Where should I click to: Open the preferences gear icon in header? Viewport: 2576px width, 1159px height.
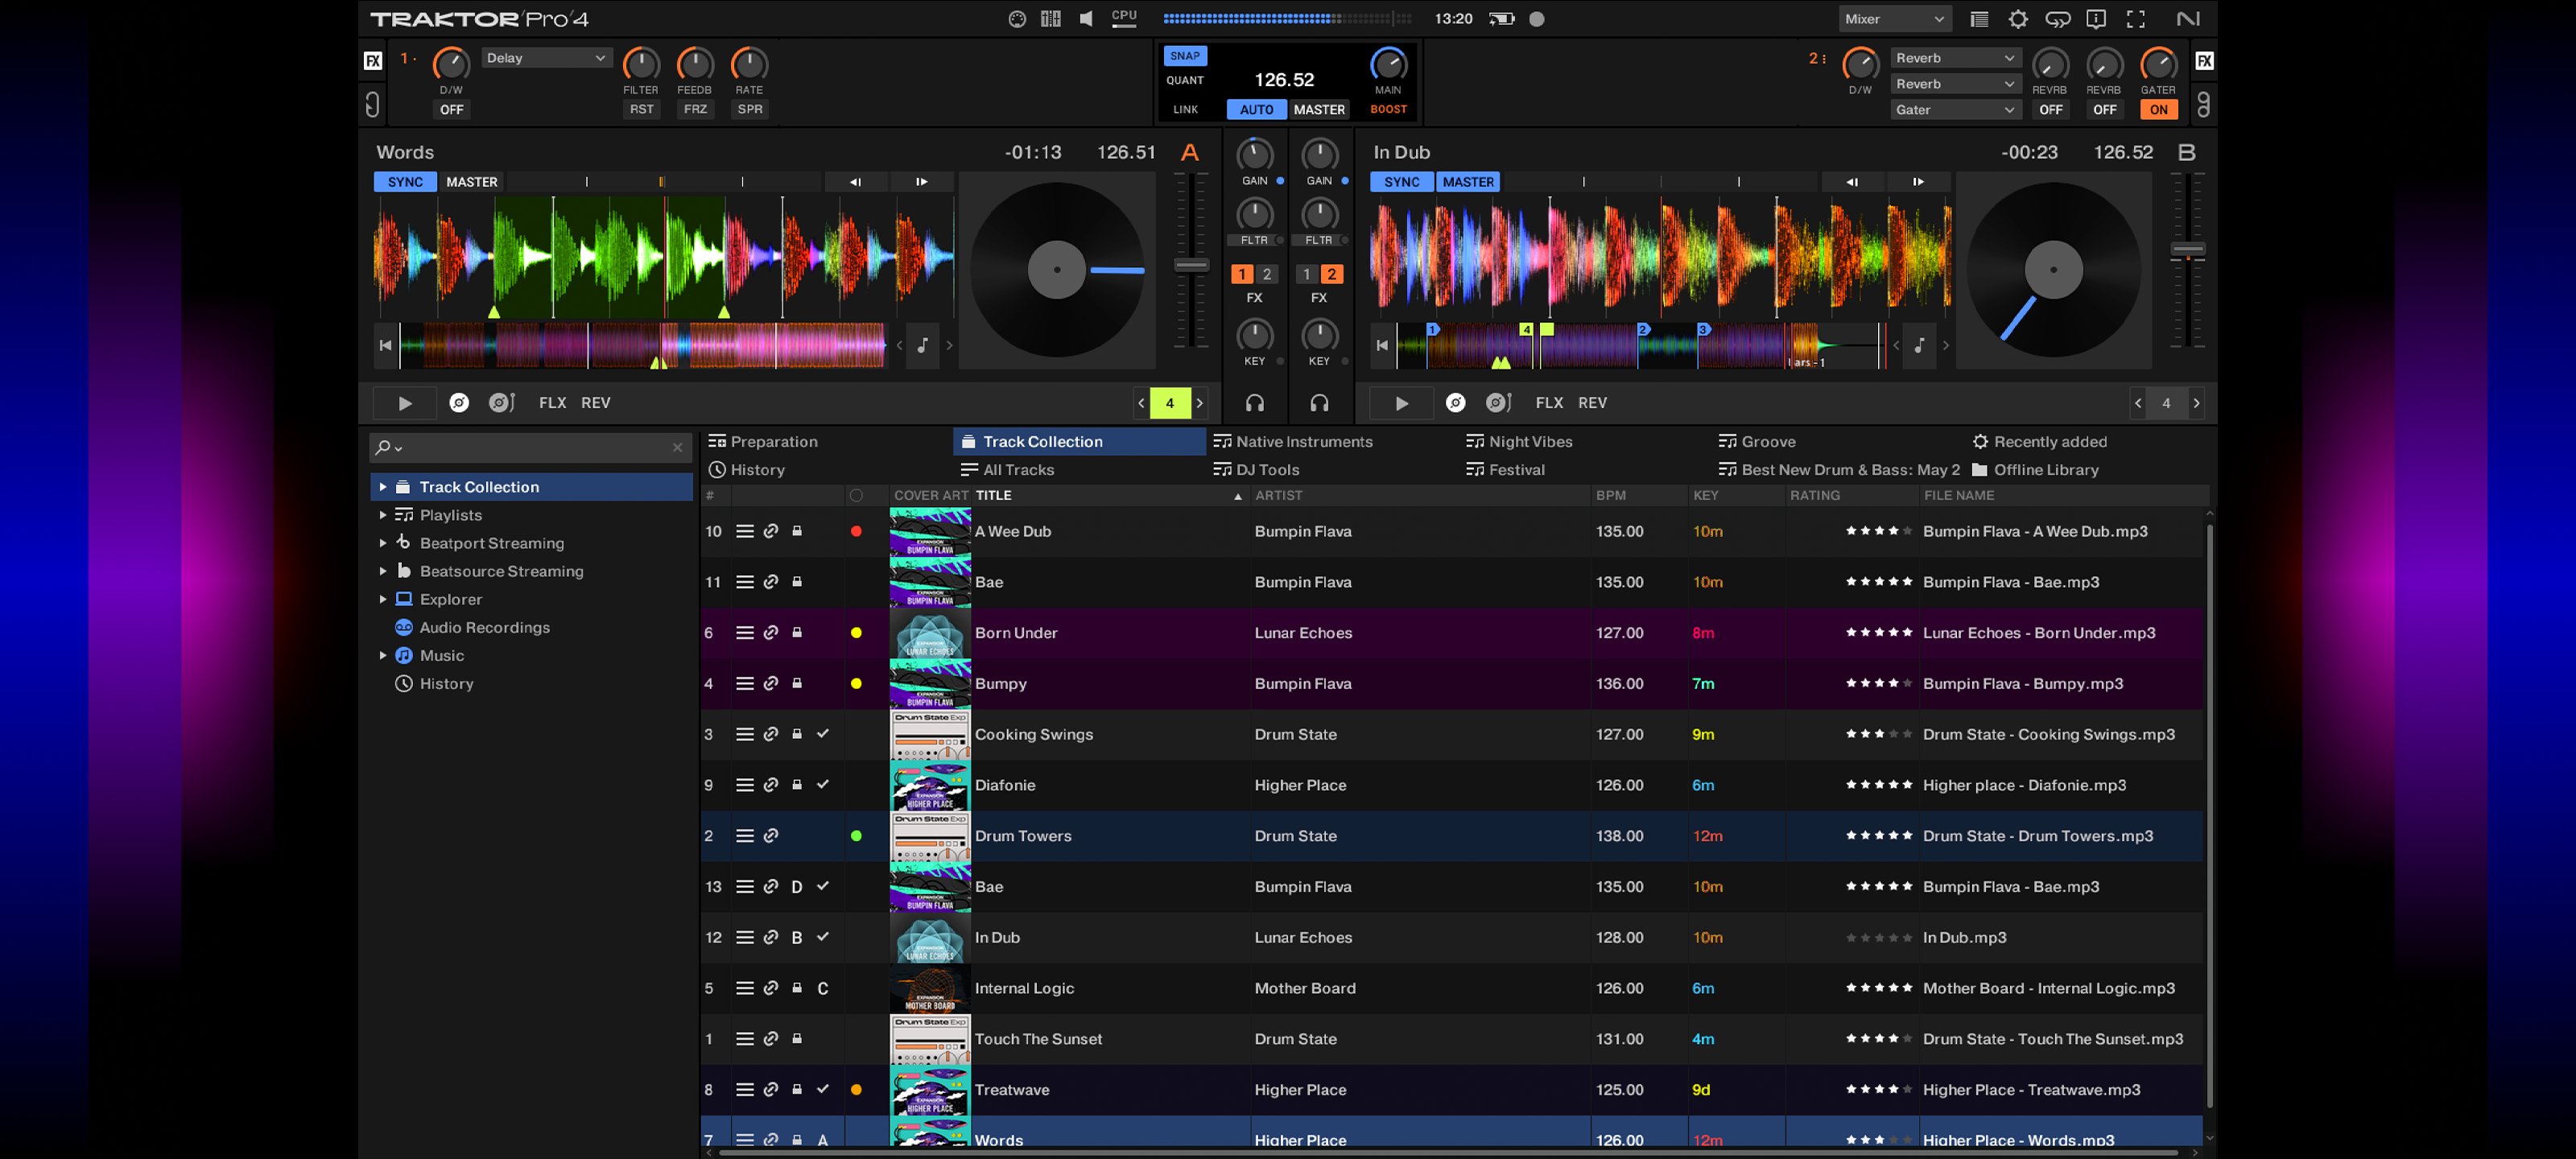[x=2018, y=19]
